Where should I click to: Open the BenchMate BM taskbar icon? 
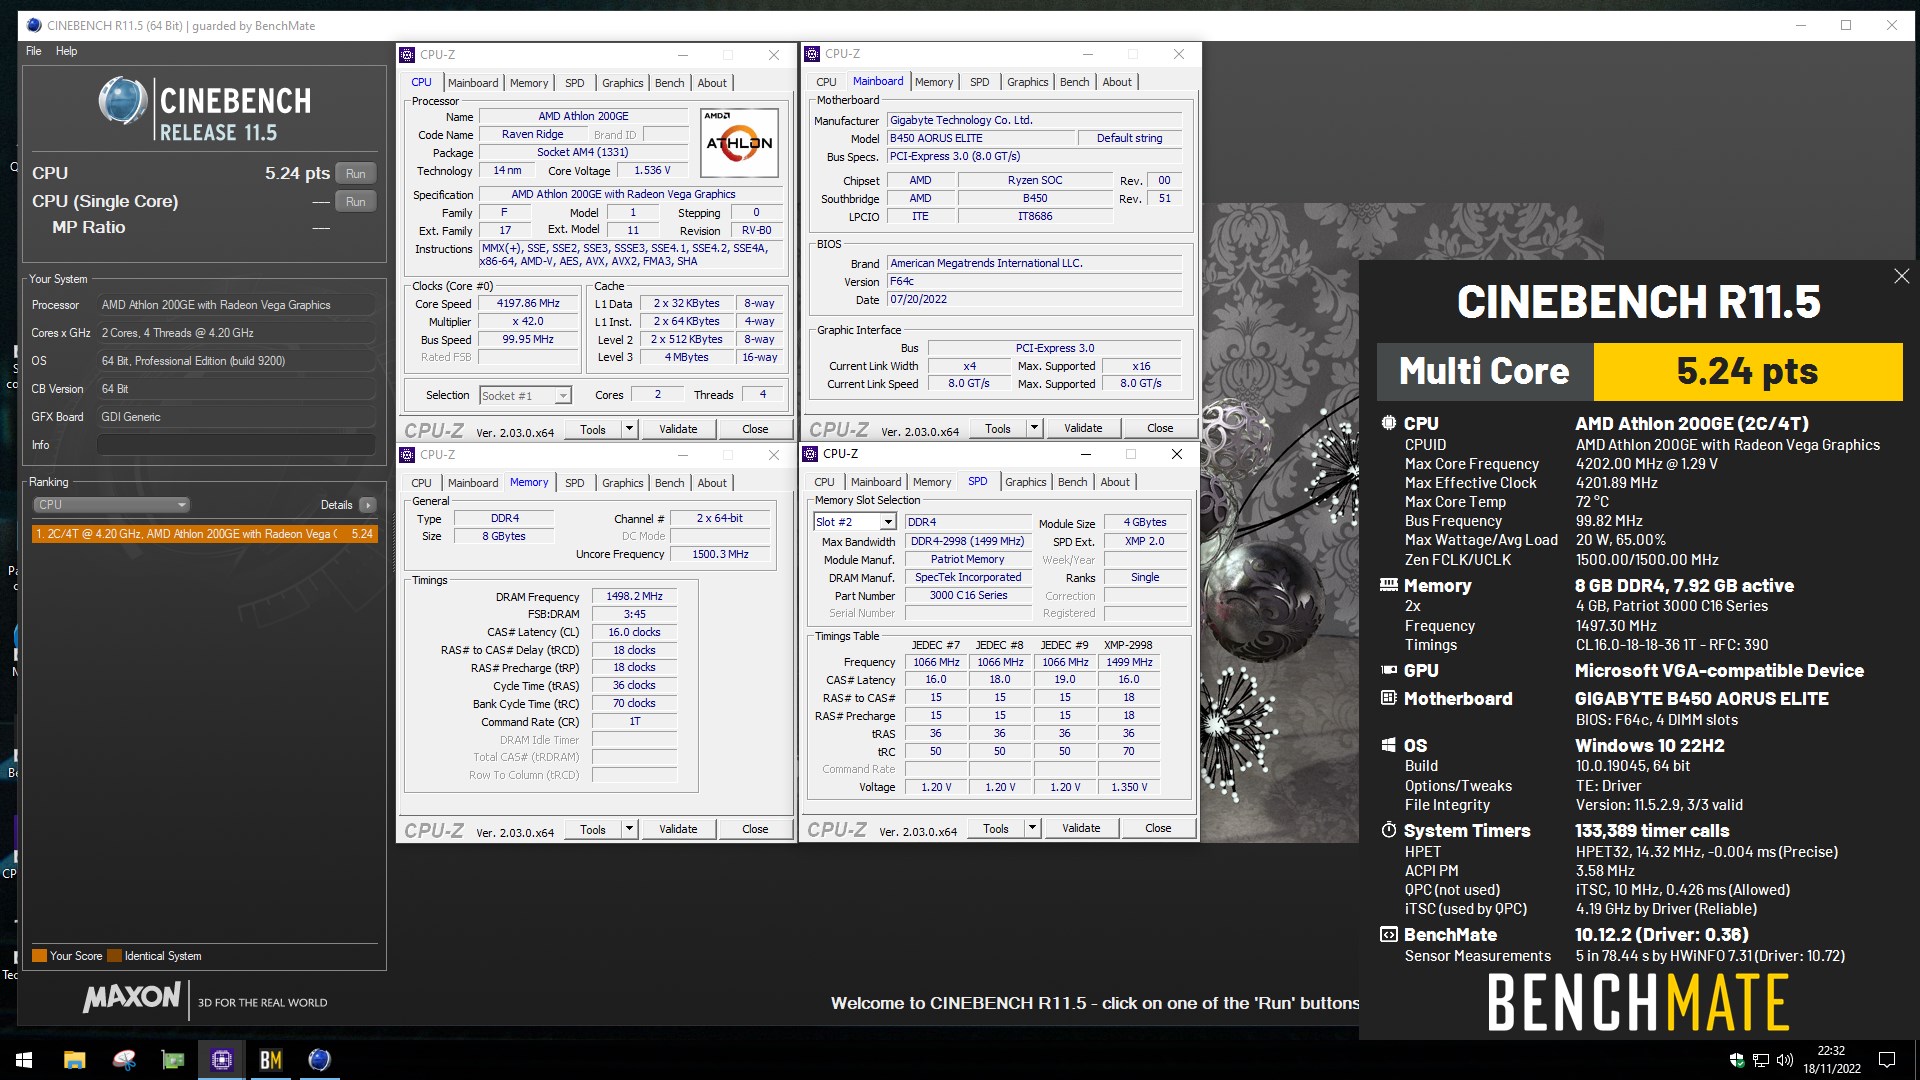click(271, 1060)
